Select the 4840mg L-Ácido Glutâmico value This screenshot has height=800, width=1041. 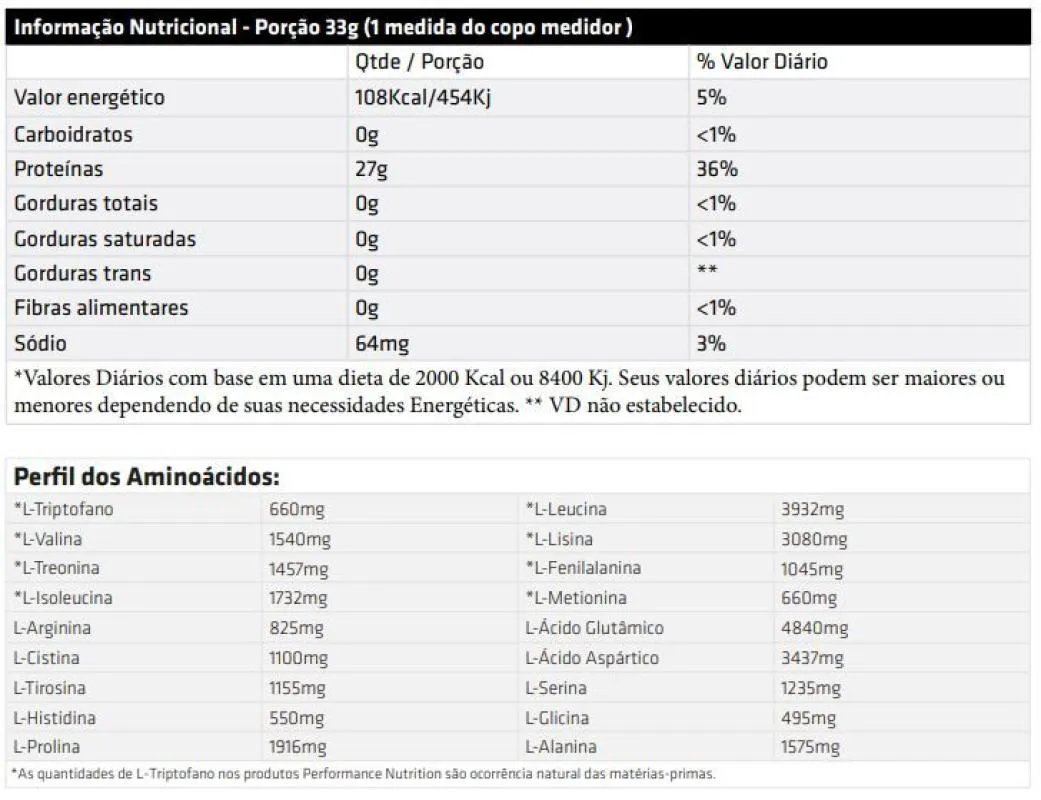point(815,628)
